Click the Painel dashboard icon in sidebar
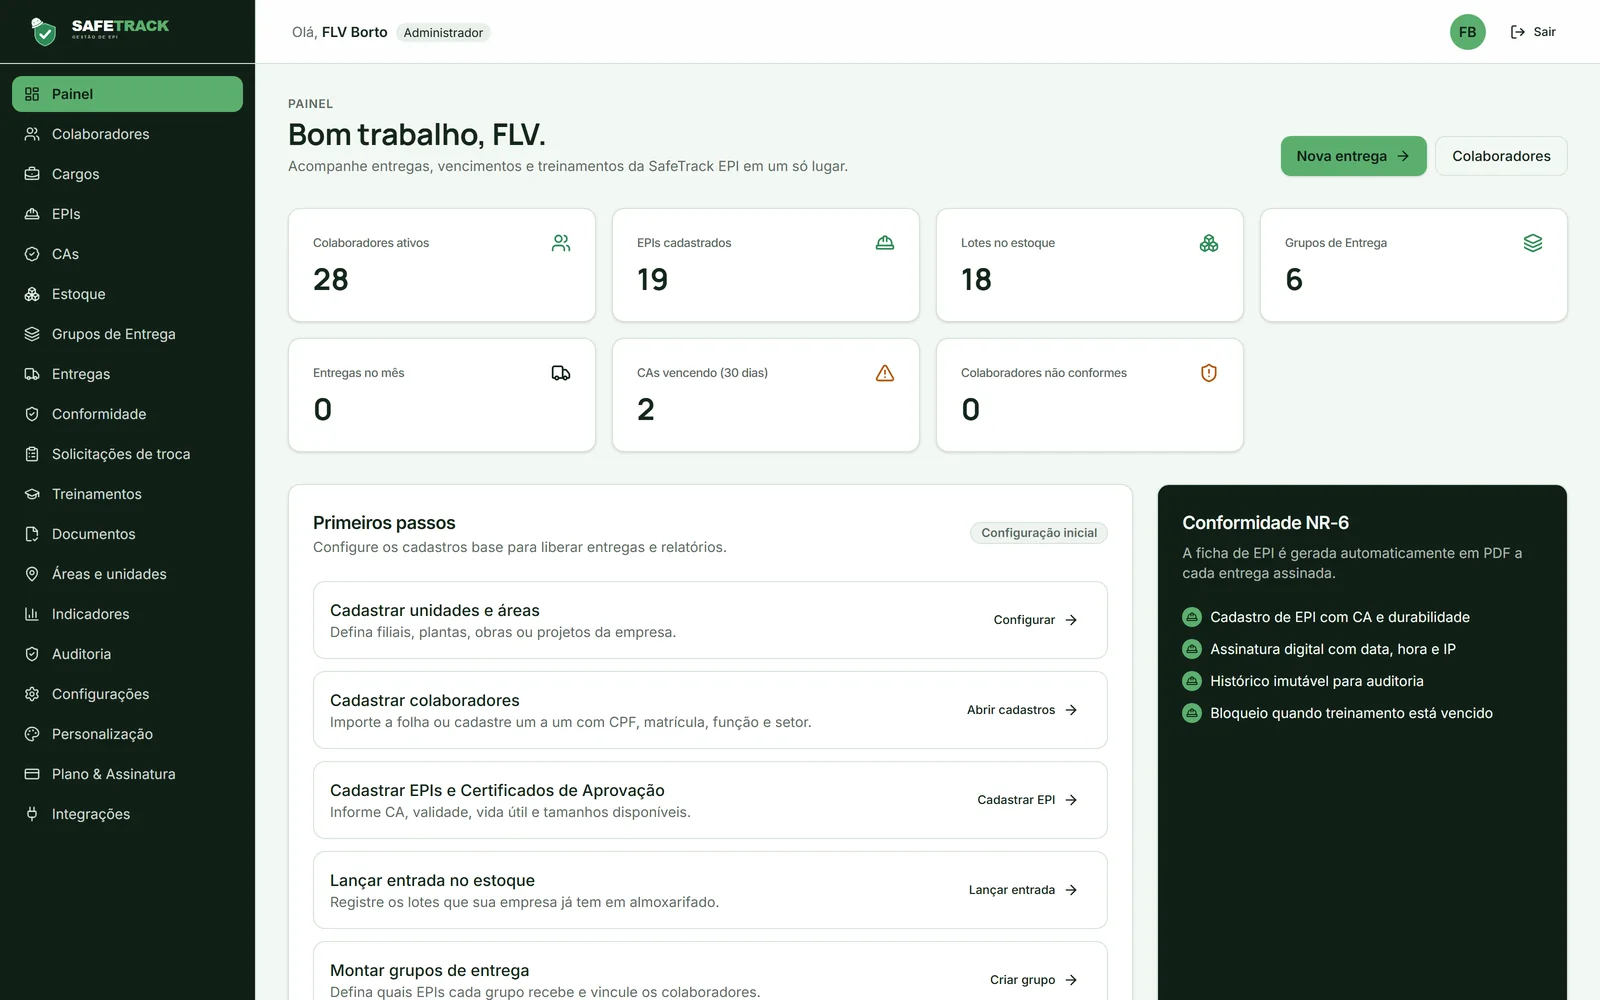 click(32, 94)
